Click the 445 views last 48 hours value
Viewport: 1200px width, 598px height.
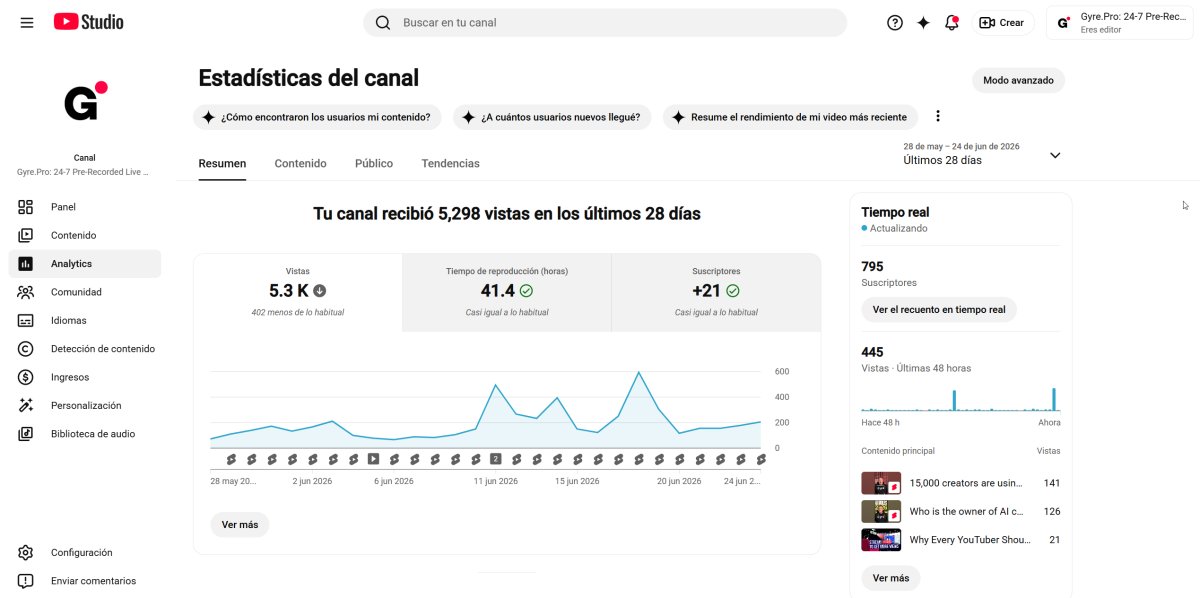tap(872, 352)
